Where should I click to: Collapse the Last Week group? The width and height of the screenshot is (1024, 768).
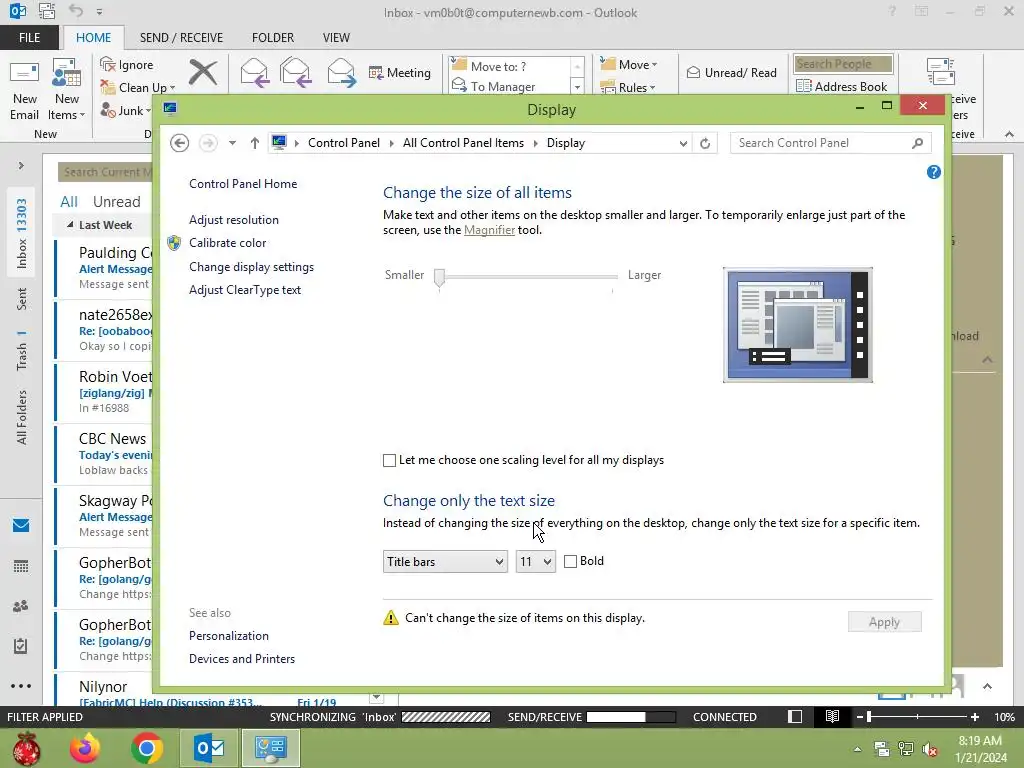click(70, 224)
